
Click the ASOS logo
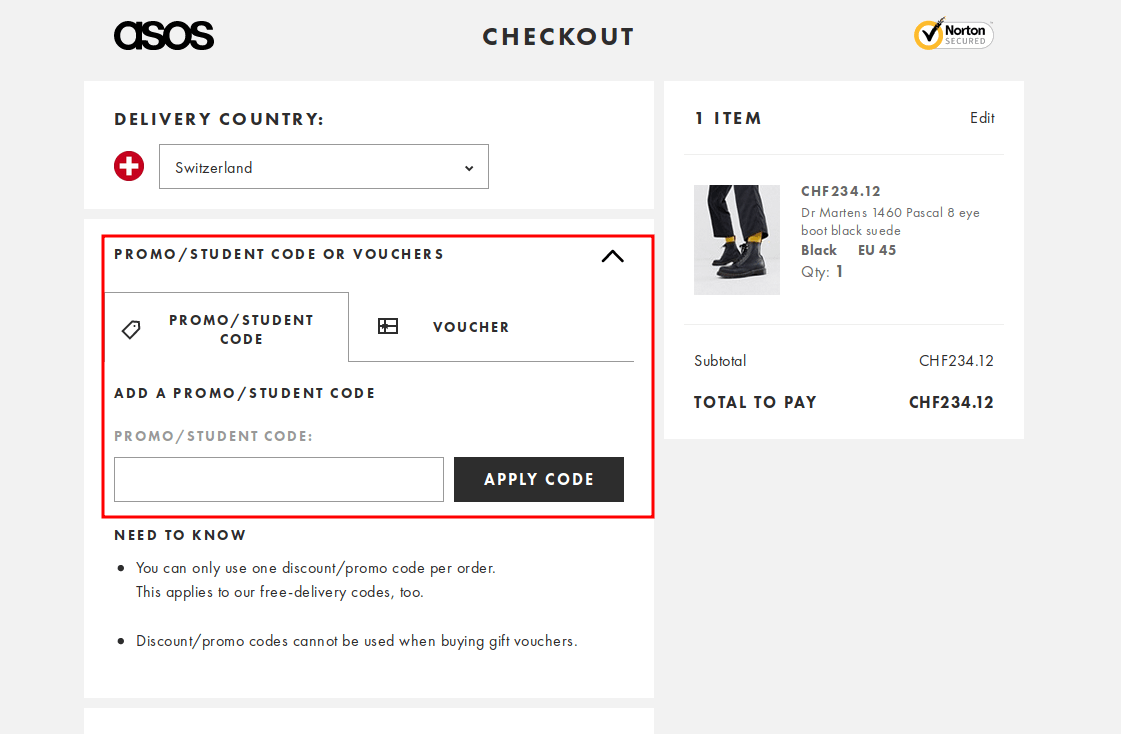pyautogui.click(x=163, y=35)
